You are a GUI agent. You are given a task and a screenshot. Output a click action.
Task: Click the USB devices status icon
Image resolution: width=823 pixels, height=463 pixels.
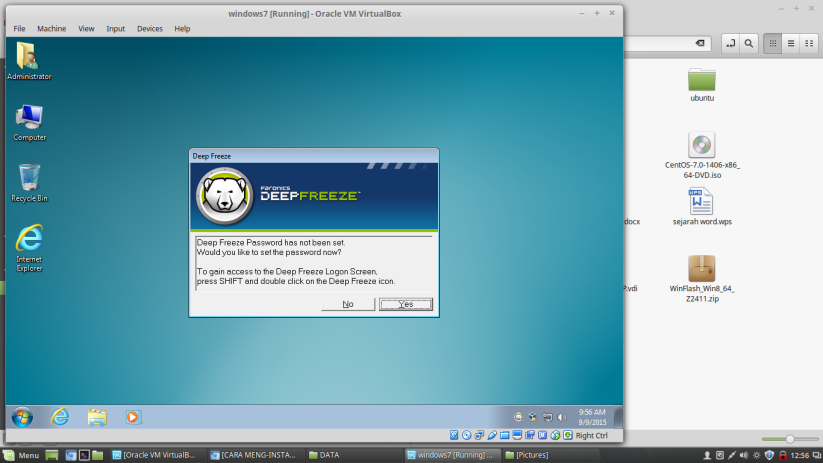point(492,435)
